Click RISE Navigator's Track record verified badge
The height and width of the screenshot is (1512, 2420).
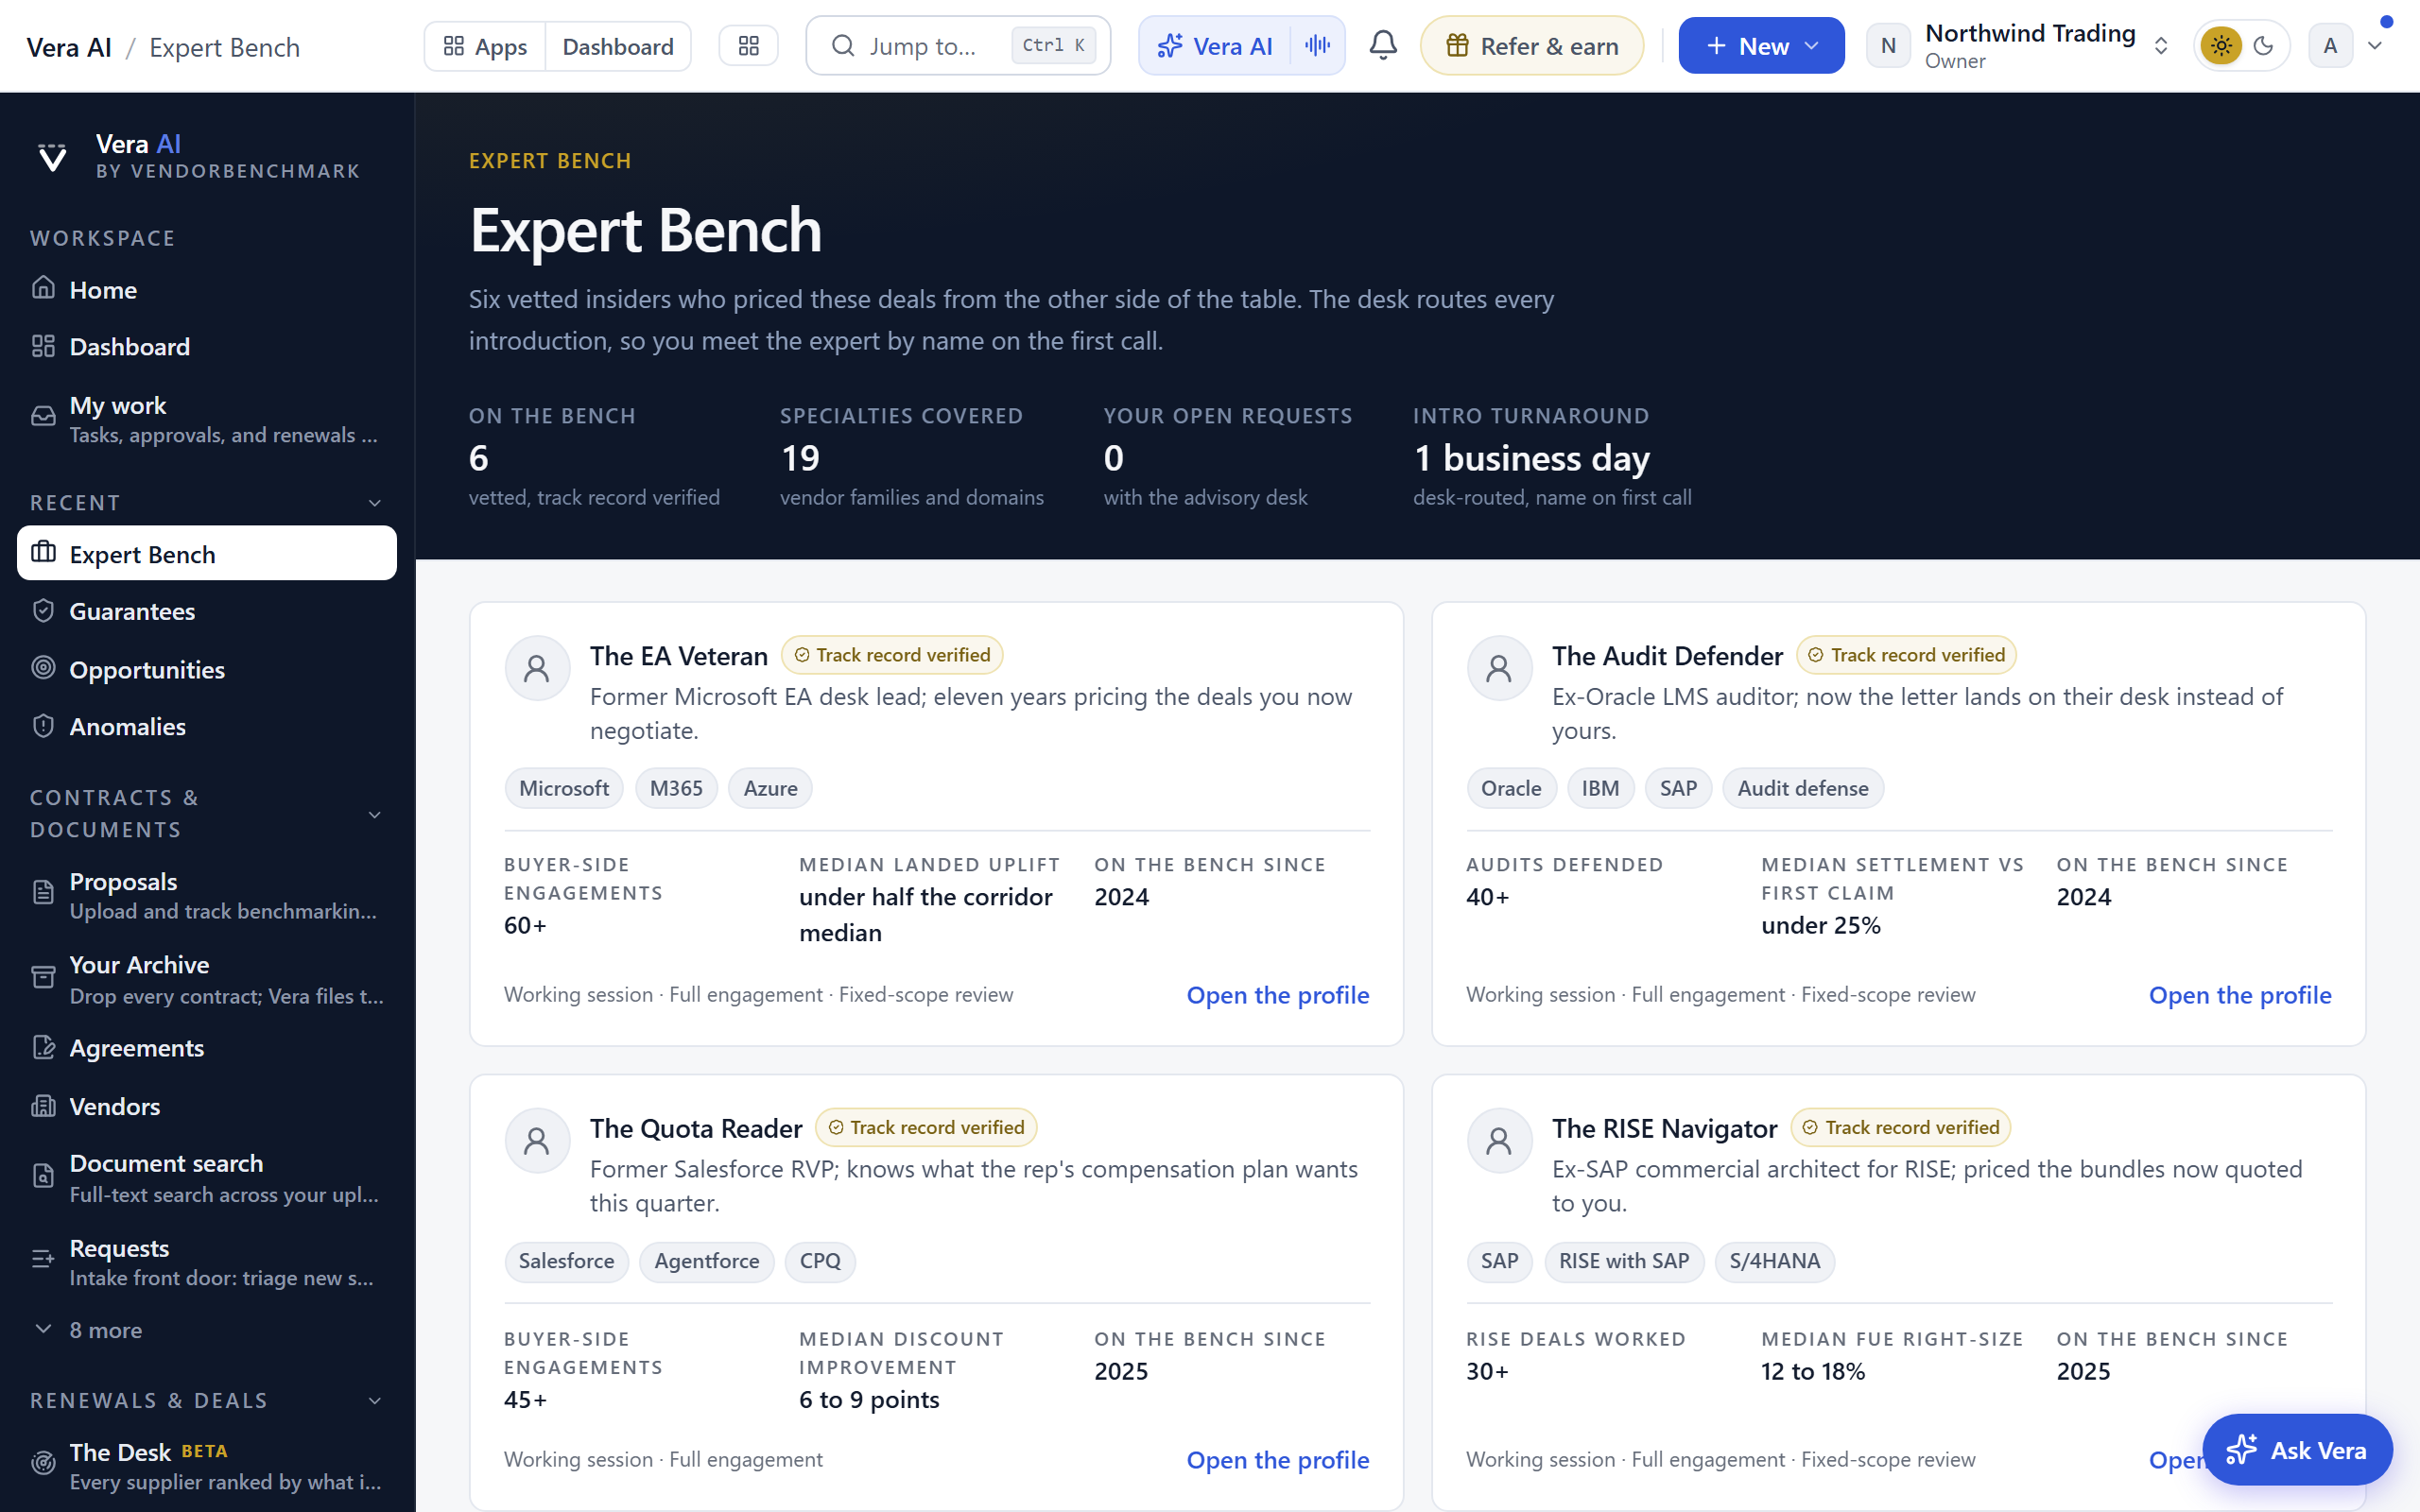[x=1900, y=1128]
